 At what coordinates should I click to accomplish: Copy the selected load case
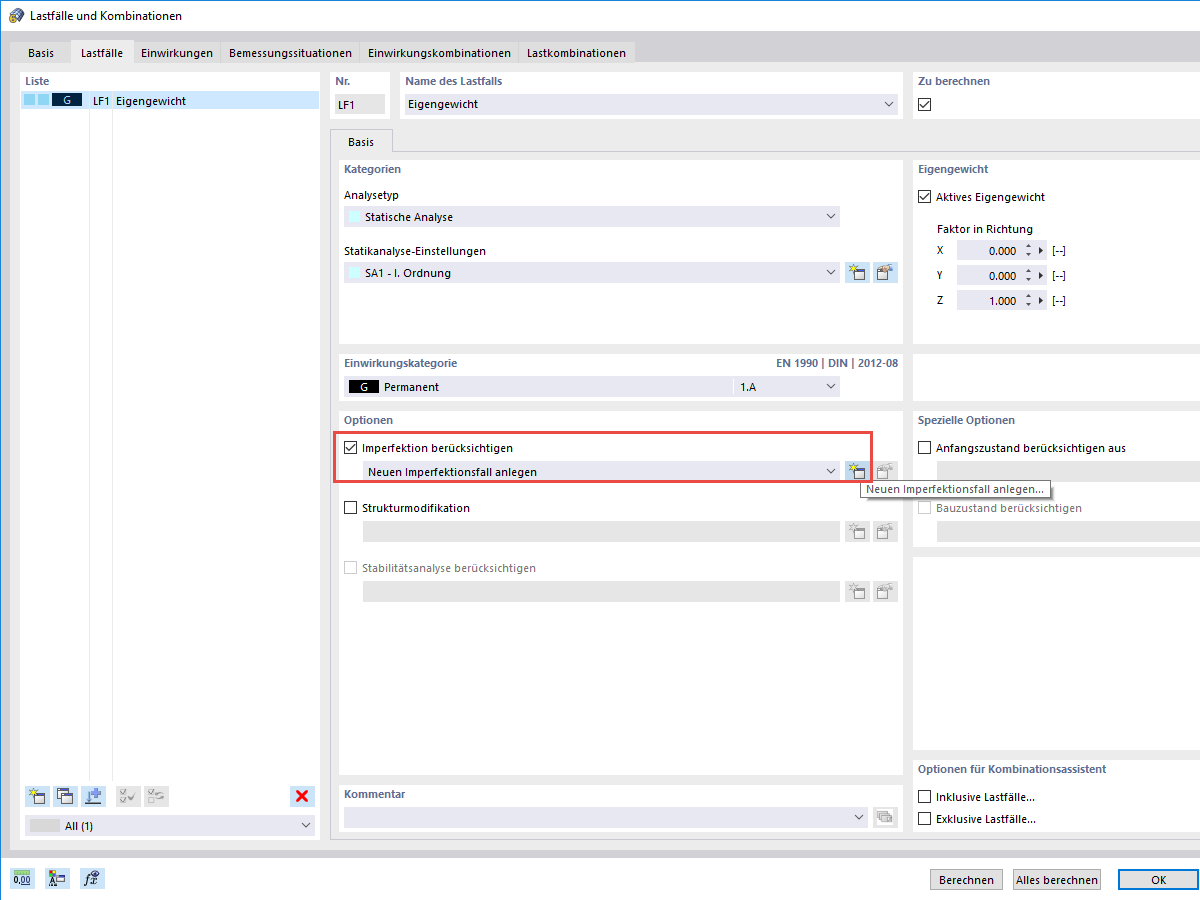(65, 796)
